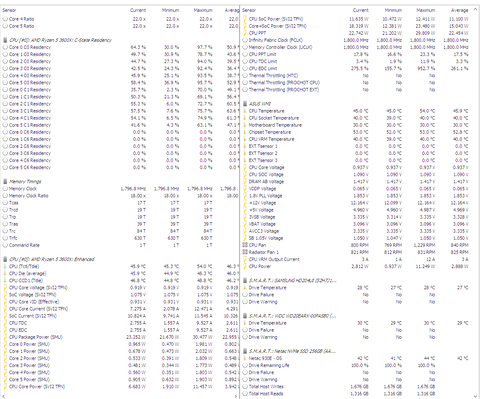Click the Sensor column header in the right pane
The width and height of the screenshot is (480, 399).
point(249,10)
